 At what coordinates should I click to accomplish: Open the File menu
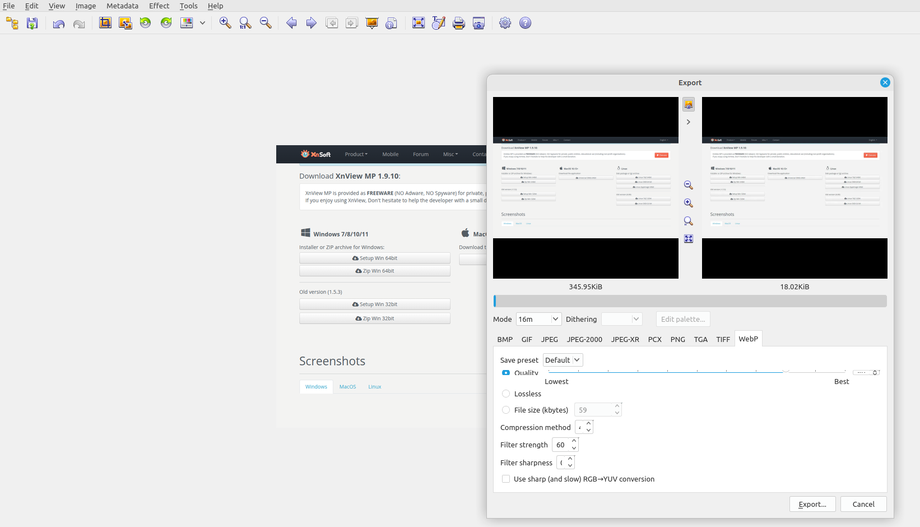pyautogui.click(x=9, y=6)
